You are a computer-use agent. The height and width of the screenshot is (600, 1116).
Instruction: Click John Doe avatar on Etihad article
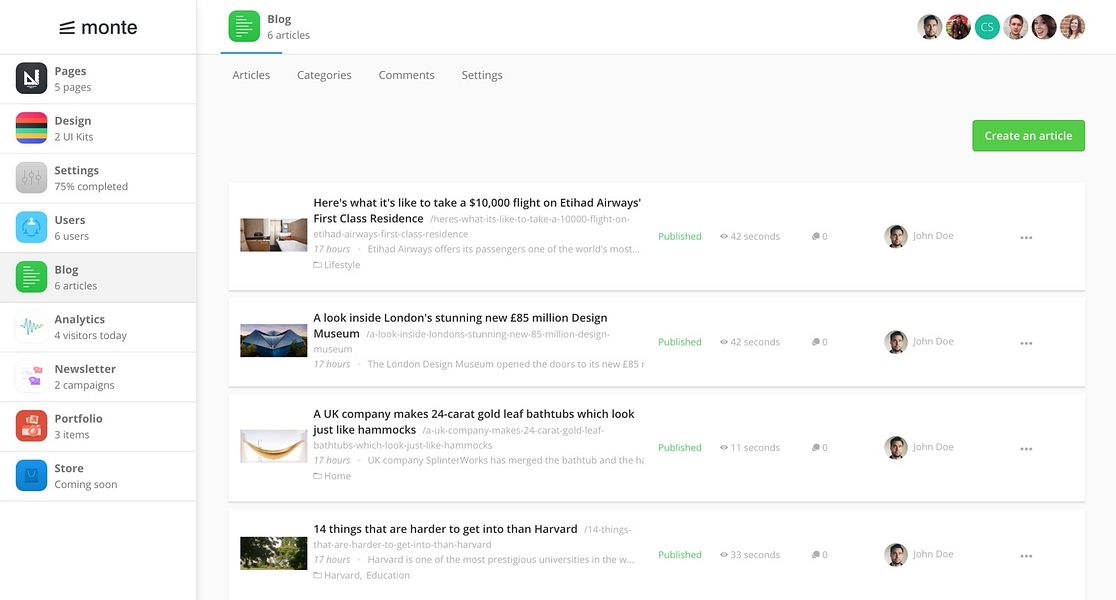point(895,236)
